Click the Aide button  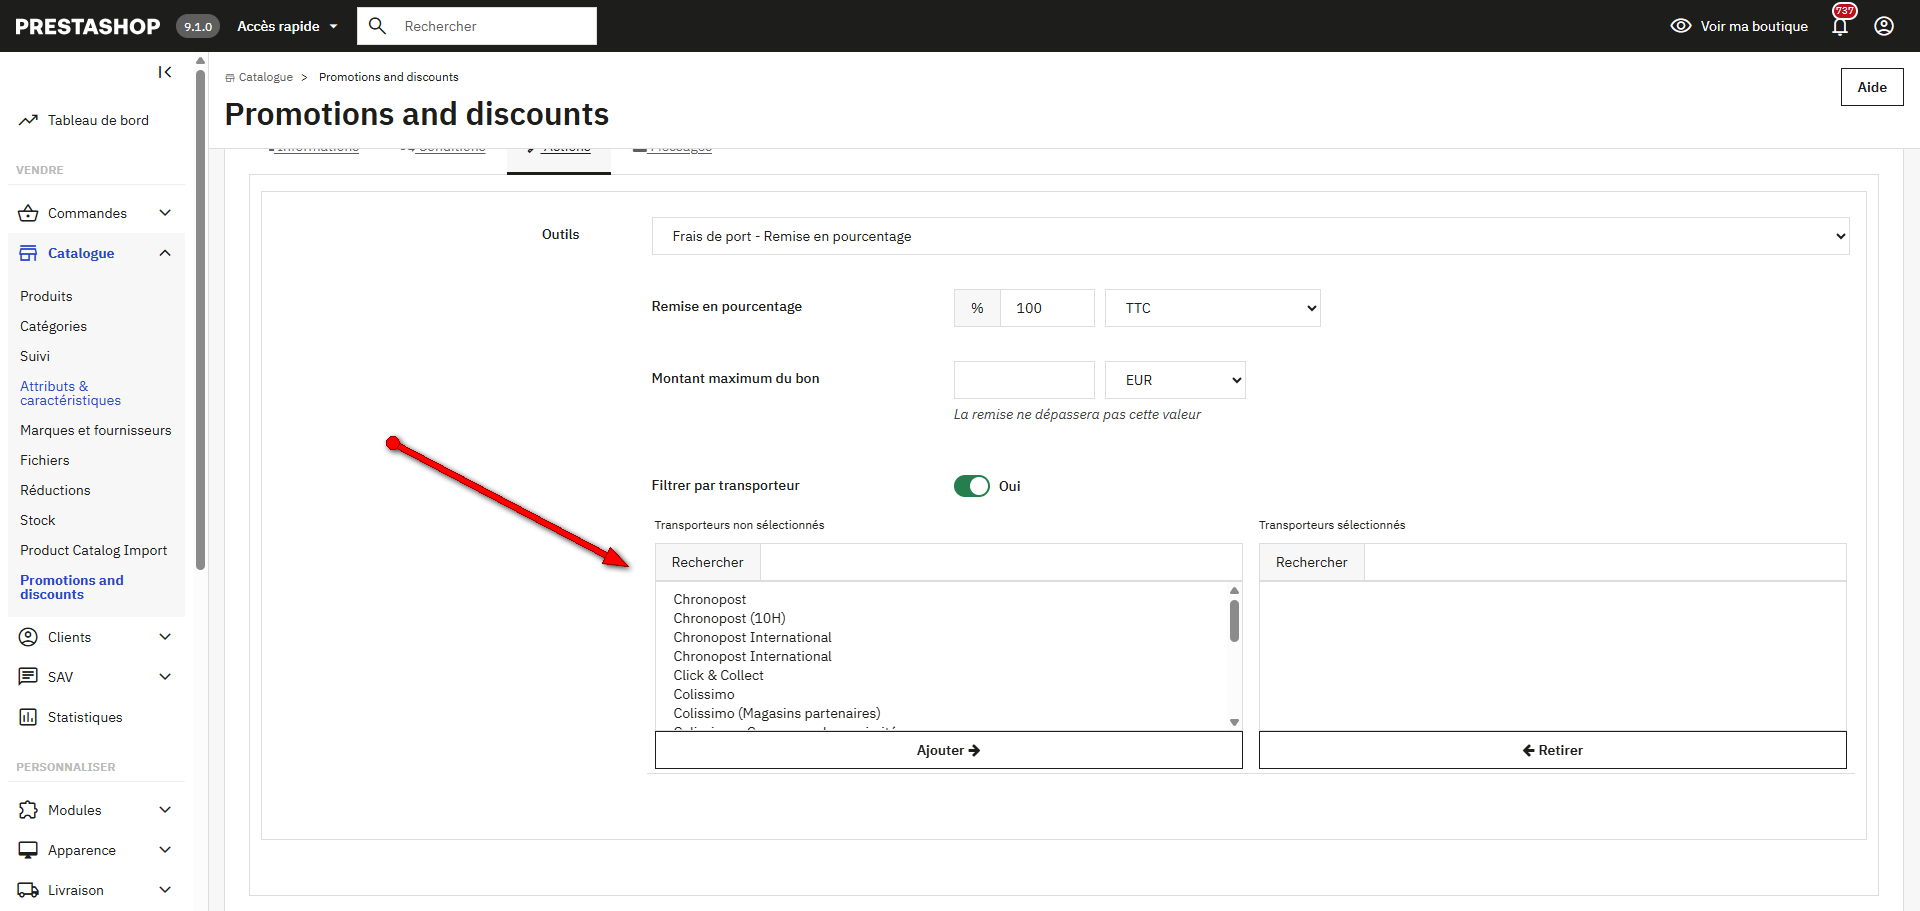pyautogui.click(x=1872, y=87)
